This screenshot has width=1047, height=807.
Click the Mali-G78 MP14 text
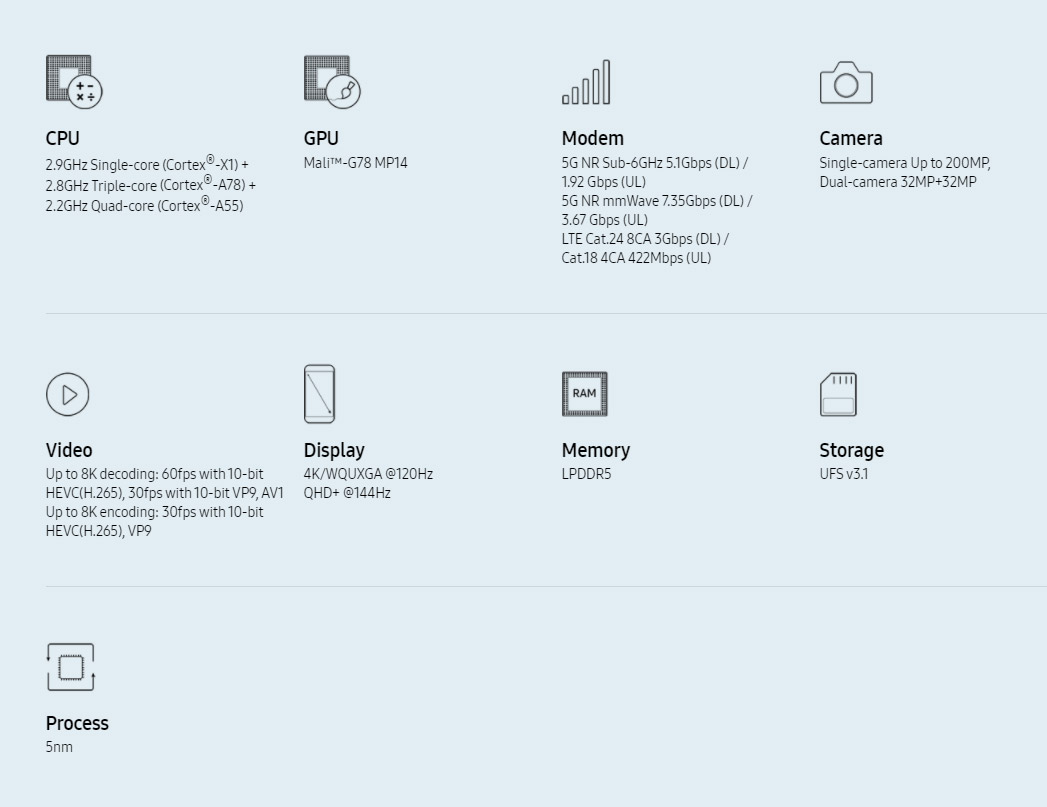point(355,163)
